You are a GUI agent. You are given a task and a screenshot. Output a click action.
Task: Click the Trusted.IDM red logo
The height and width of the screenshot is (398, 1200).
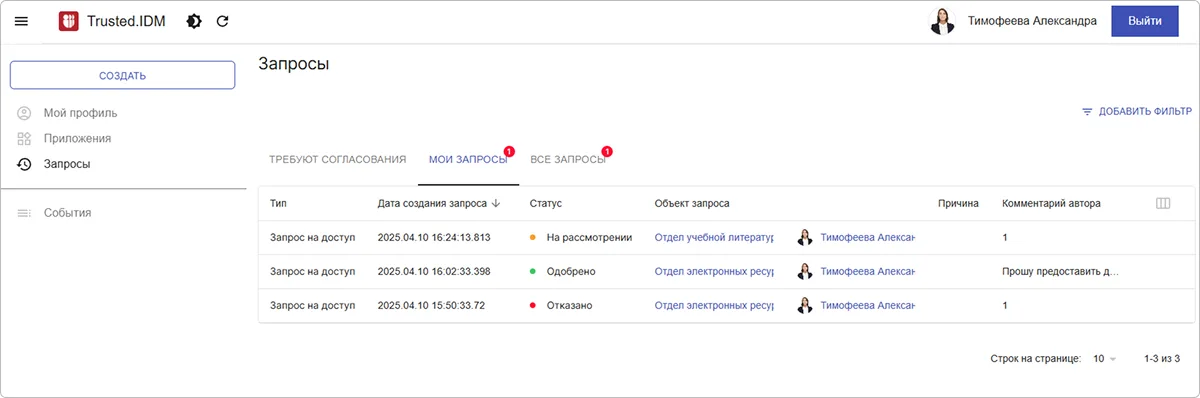(68, 21)
